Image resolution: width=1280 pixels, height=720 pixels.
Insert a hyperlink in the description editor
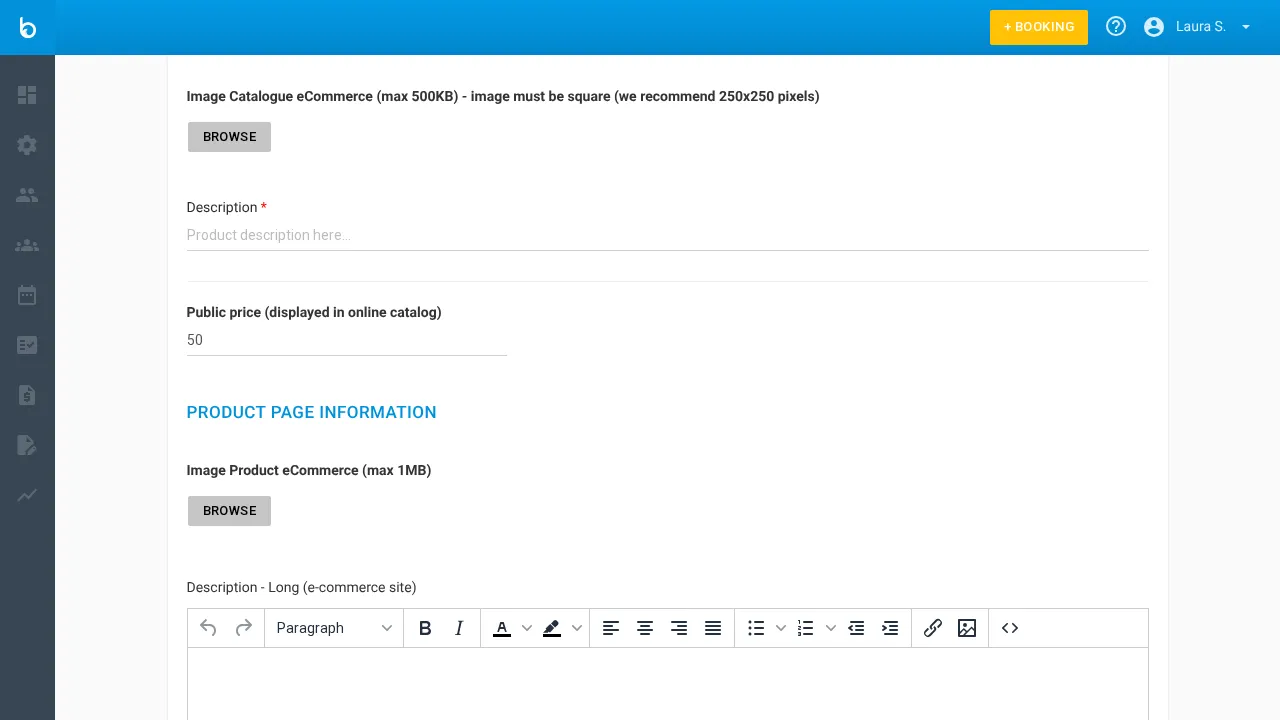tap(933, 628)
